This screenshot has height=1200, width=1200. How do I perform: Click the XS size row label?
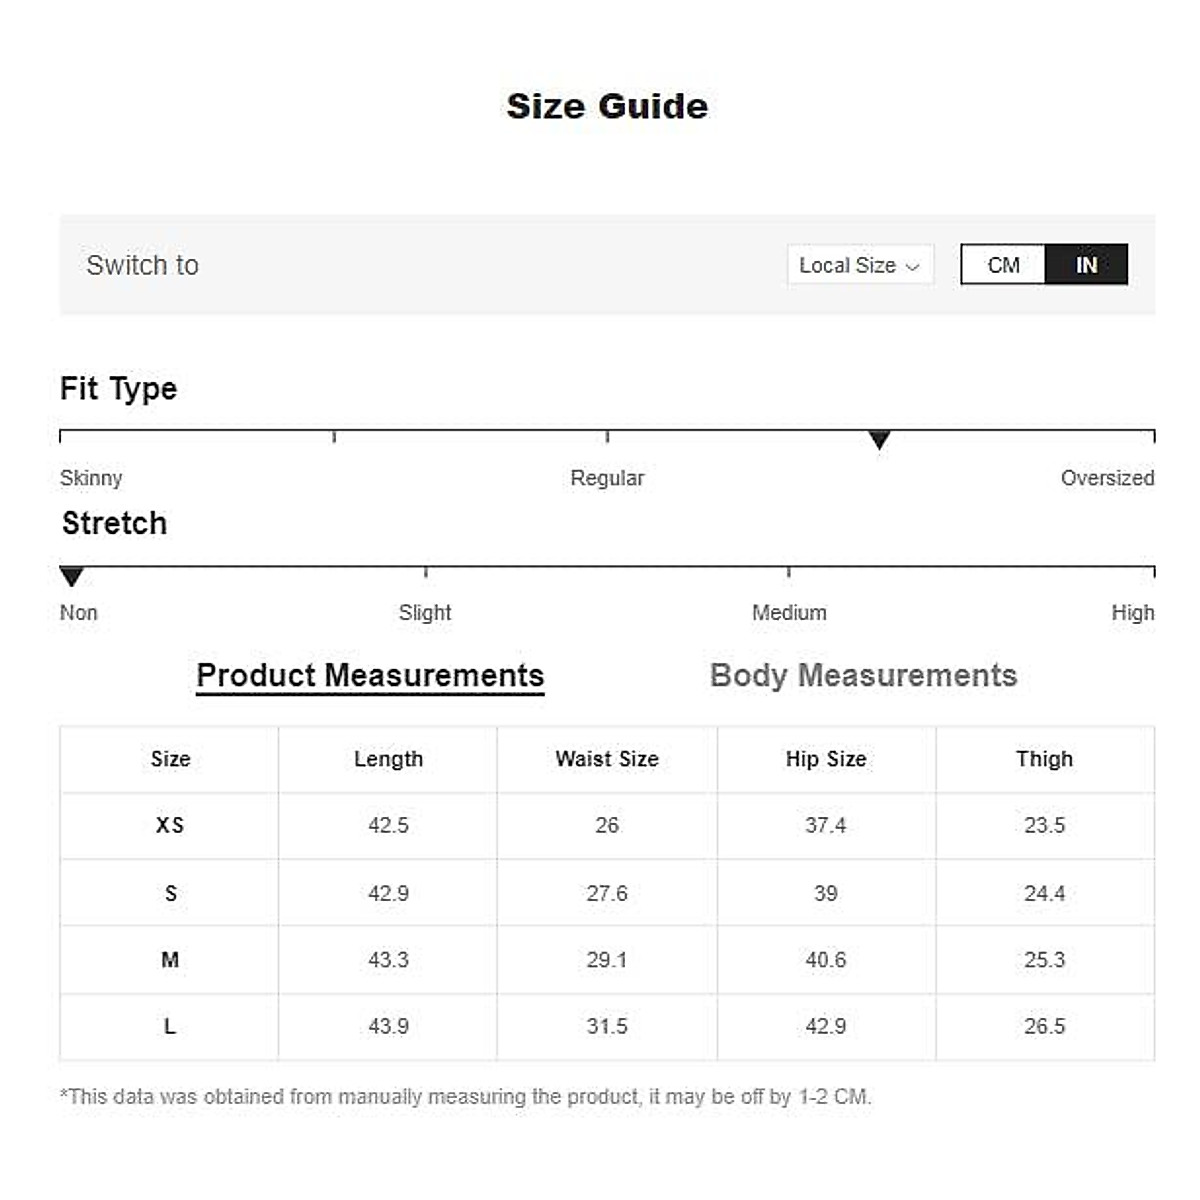point(170,825)
